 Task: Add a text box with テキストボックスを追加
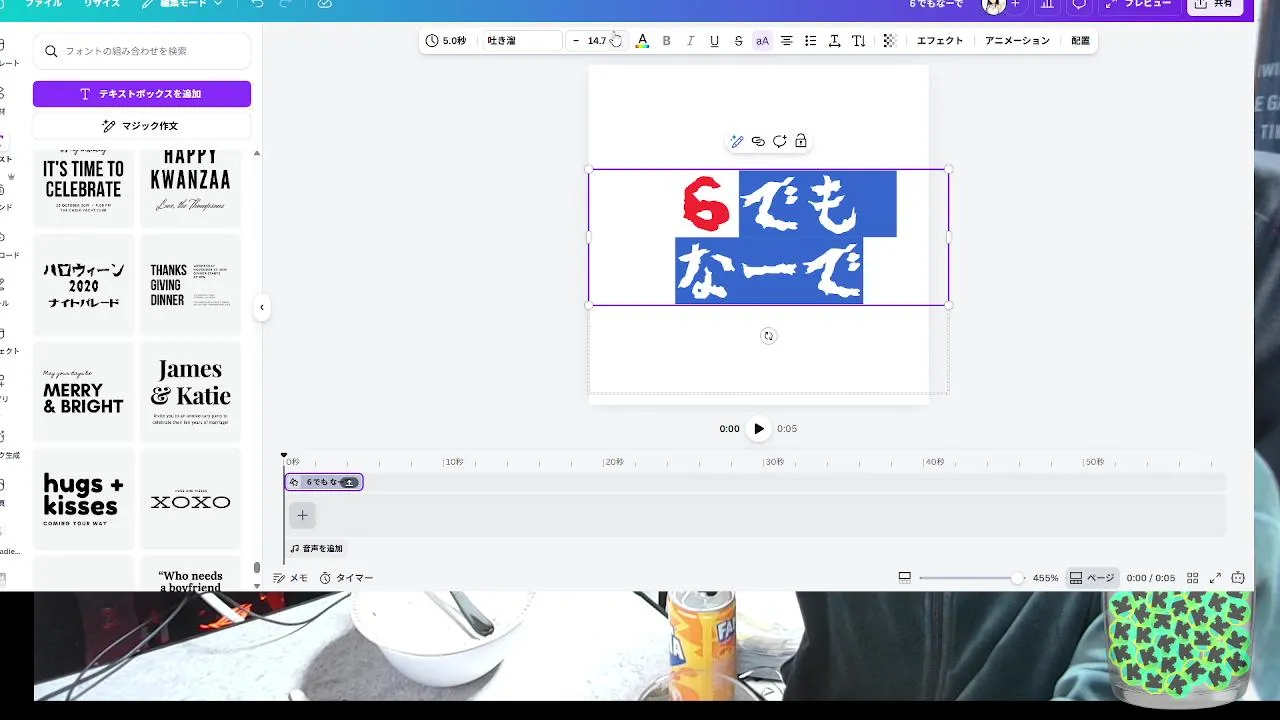[x=142, y=94]
